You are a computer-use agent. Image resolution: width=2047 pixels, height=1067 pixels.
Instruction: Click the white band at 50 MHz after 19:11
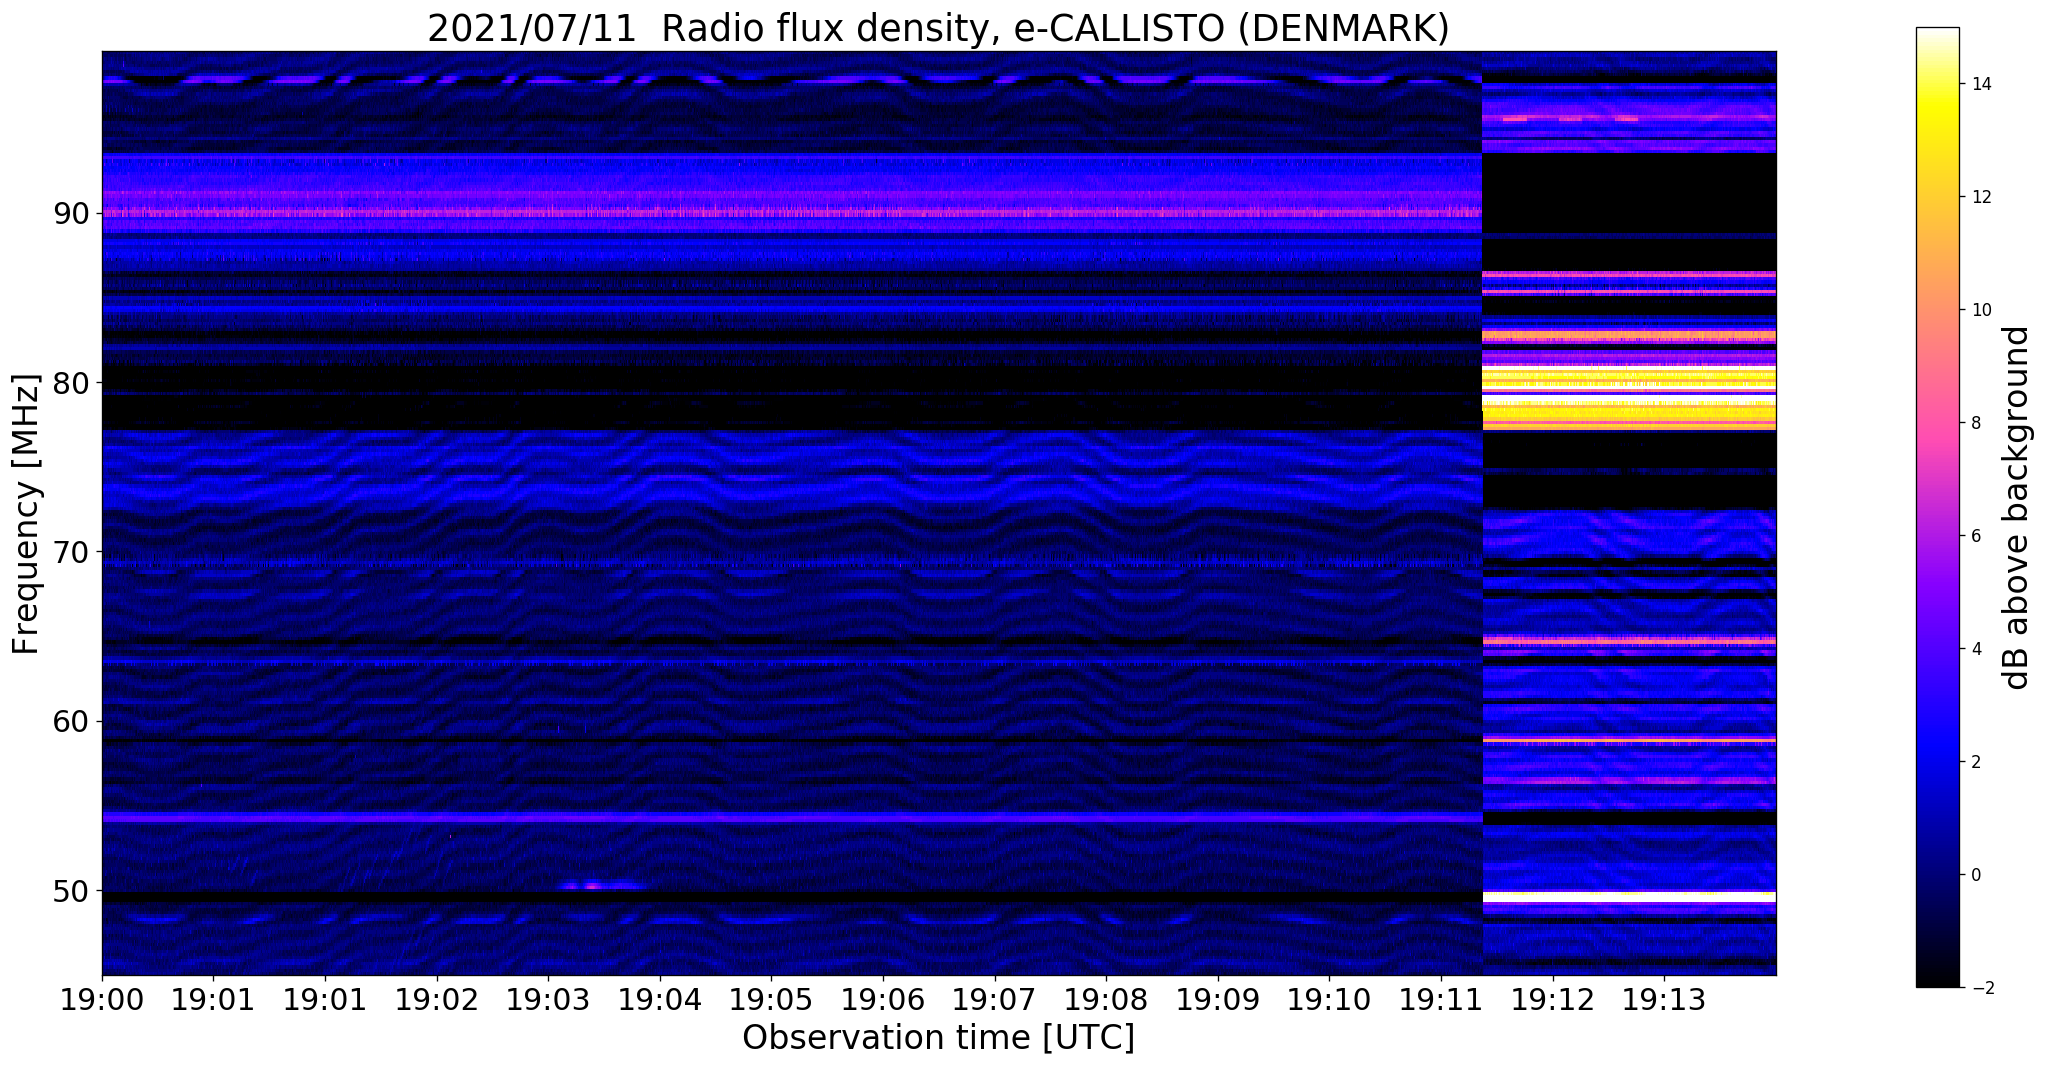tap(1629, 897)
